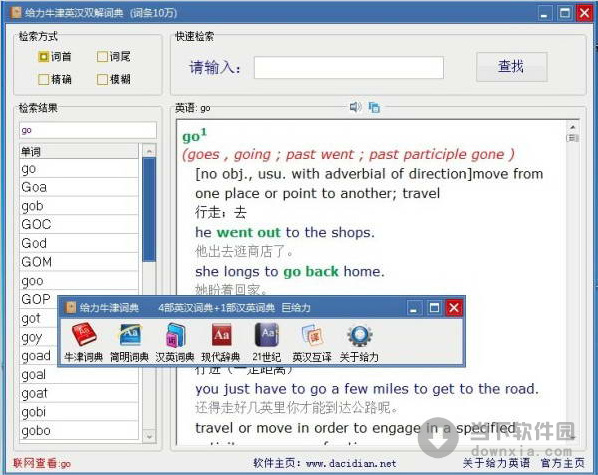Viewport: 598px width, 475px height.
Task: Open 官方主页 official homepage link
Action: click(563, 463)
